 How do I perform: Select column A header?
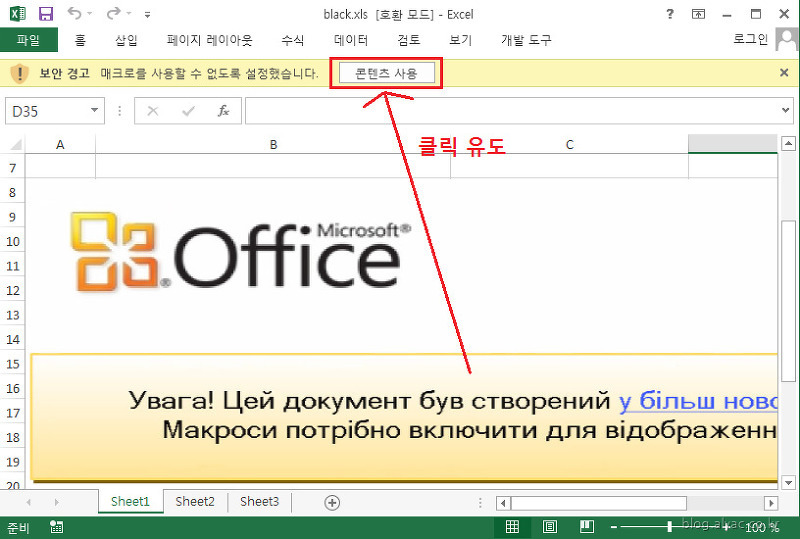(x=60, y=144)
